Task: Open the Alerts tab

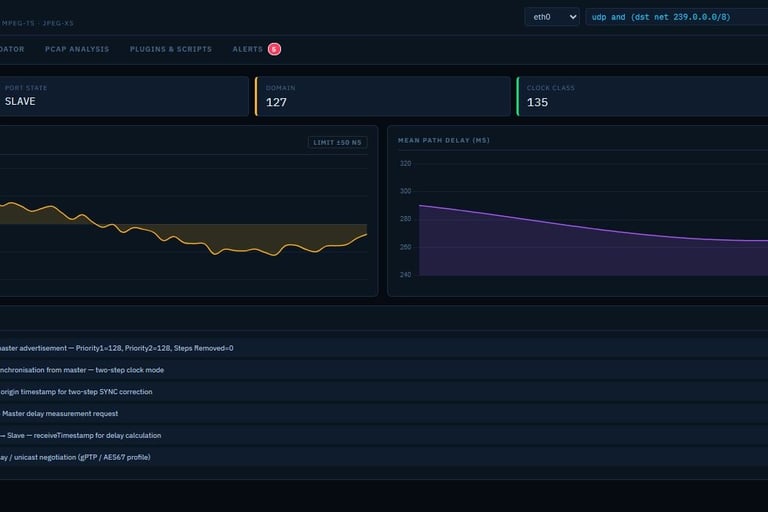Action: point(247,49)
